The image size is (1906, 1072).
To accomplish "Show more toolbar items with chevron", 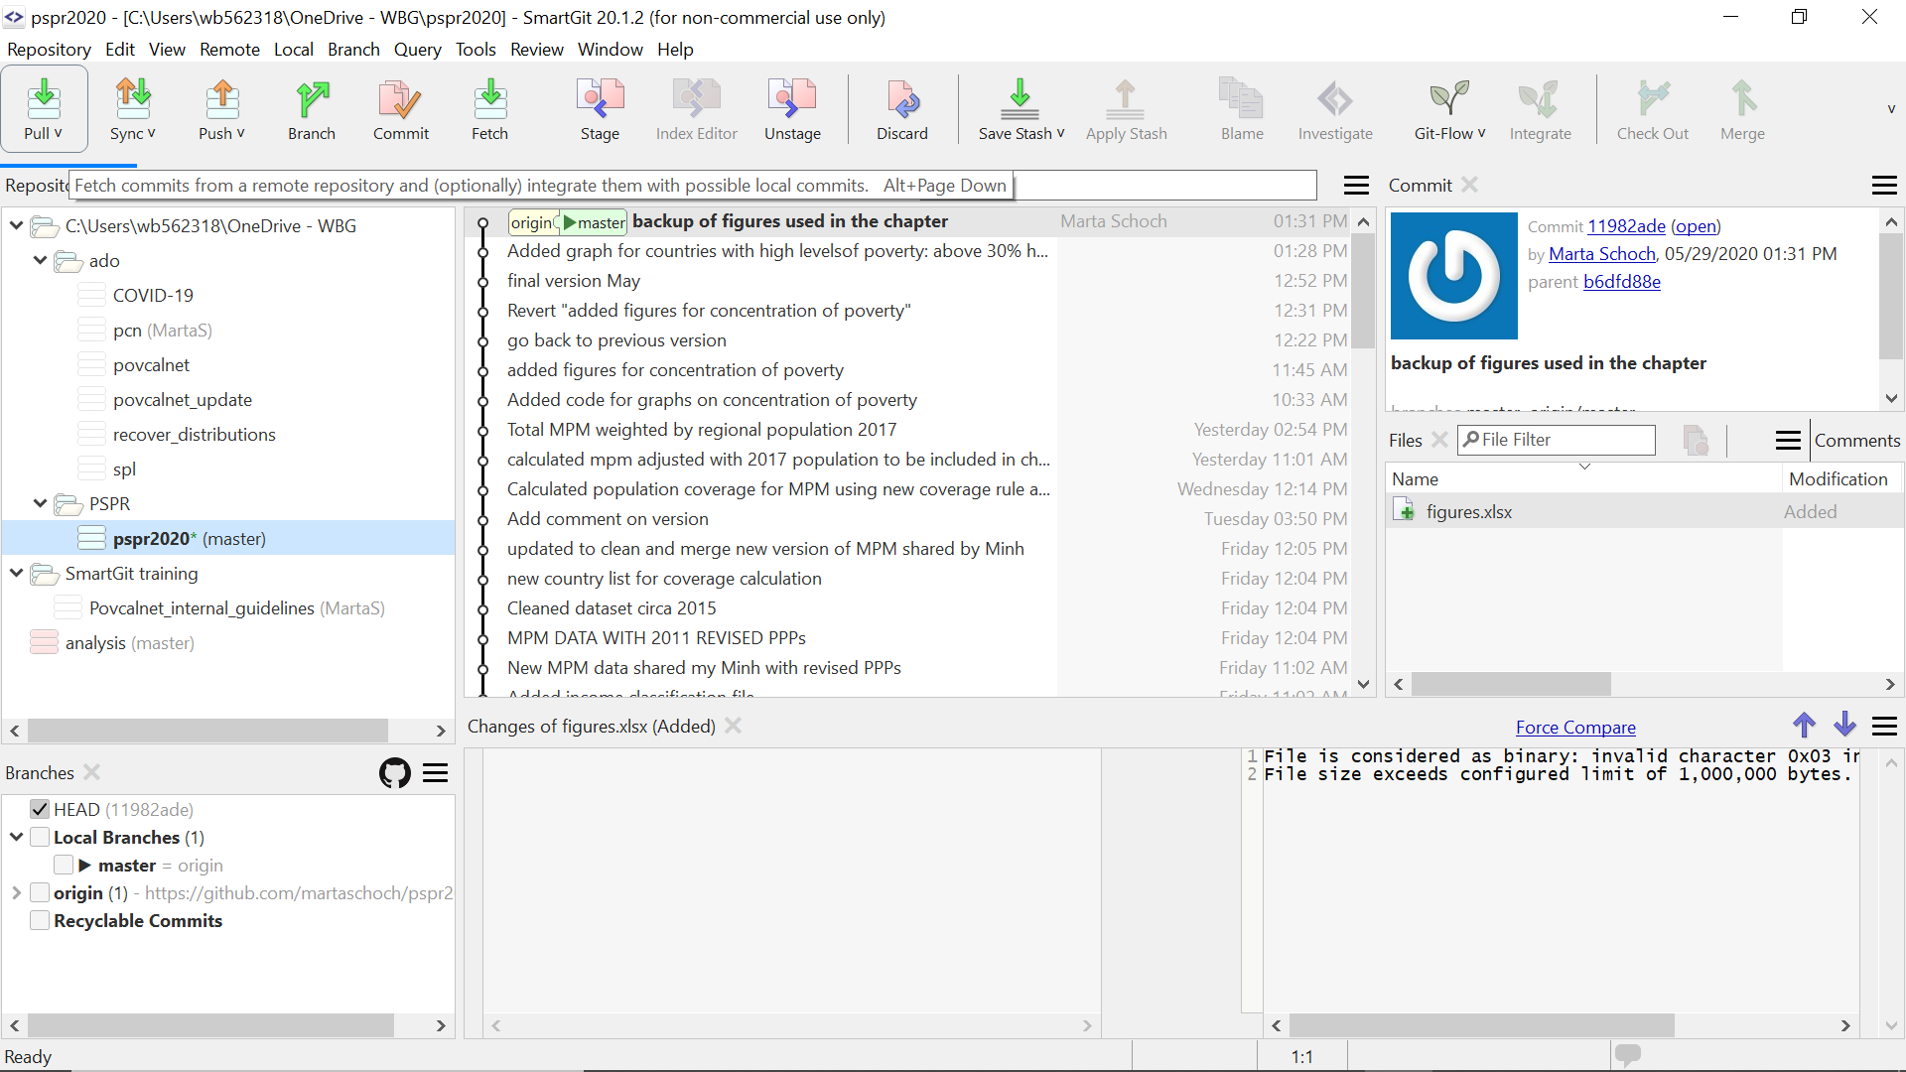I will point(1891,109).
